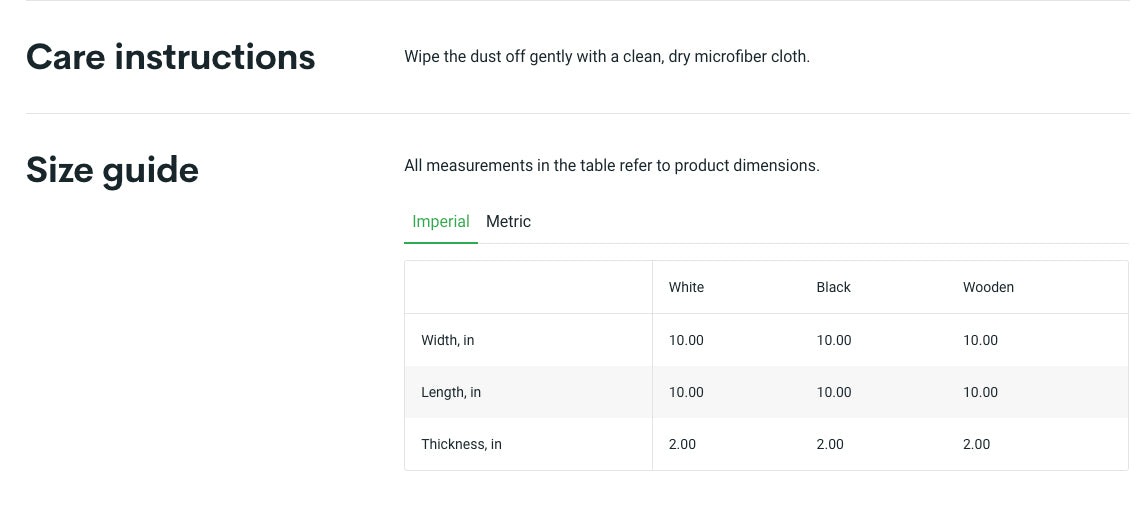Switch to the Metric tab
1146x509 pixels.
click(508, 221)
